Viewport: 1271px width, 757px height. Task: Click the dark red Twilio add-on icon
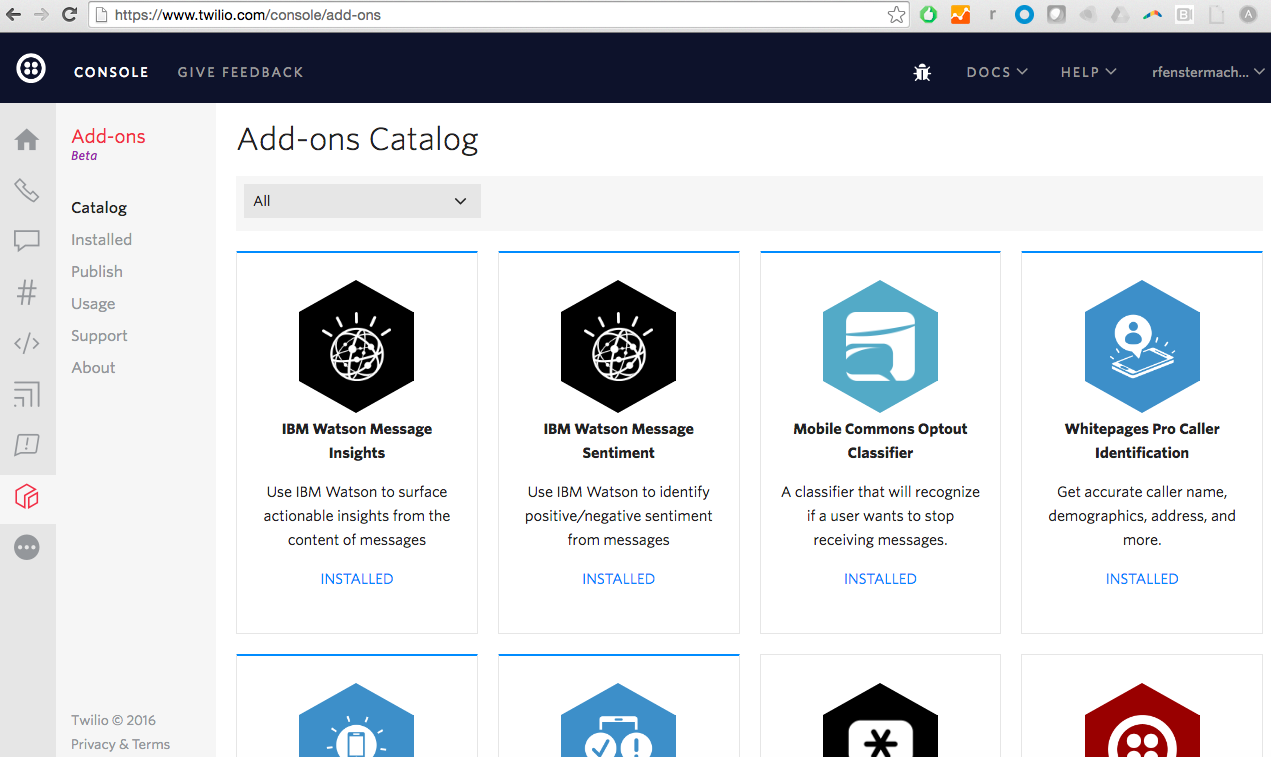click(x=1142, y=720)
